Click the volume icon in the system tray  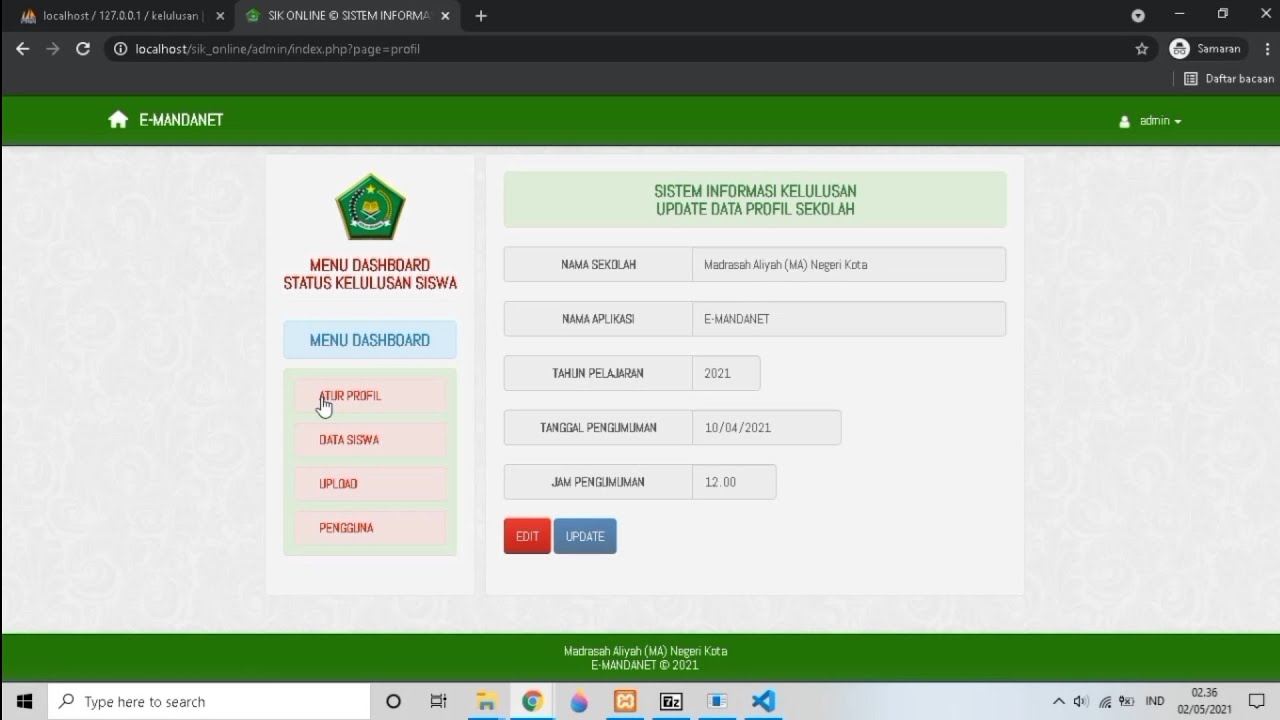(1080, 701)
